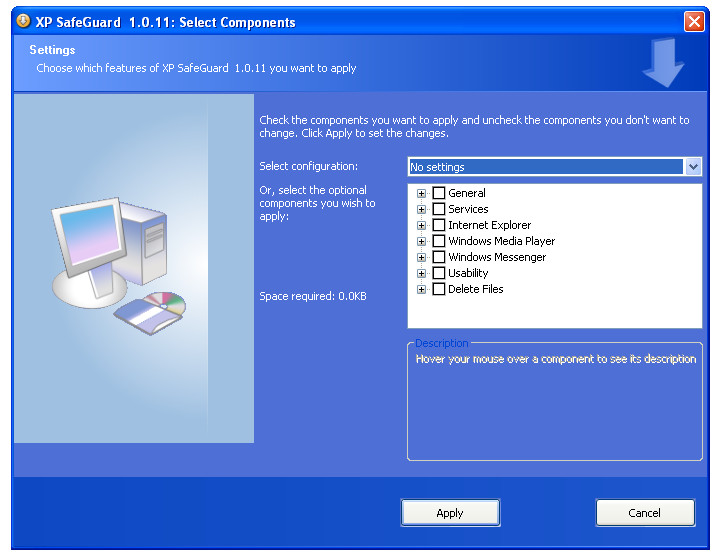Check the Delete Files checkbox
This screenshot has height=560, width=720.
click(x=439, y=289)
